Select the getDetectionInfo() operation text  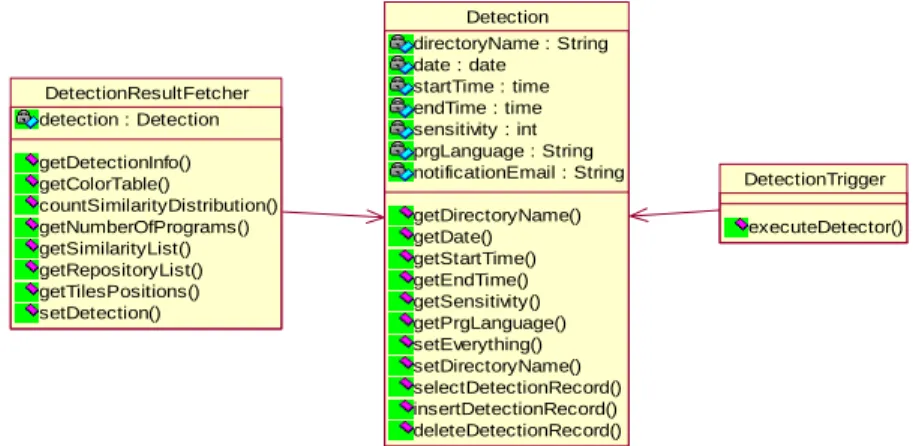(x=115, y=163)
